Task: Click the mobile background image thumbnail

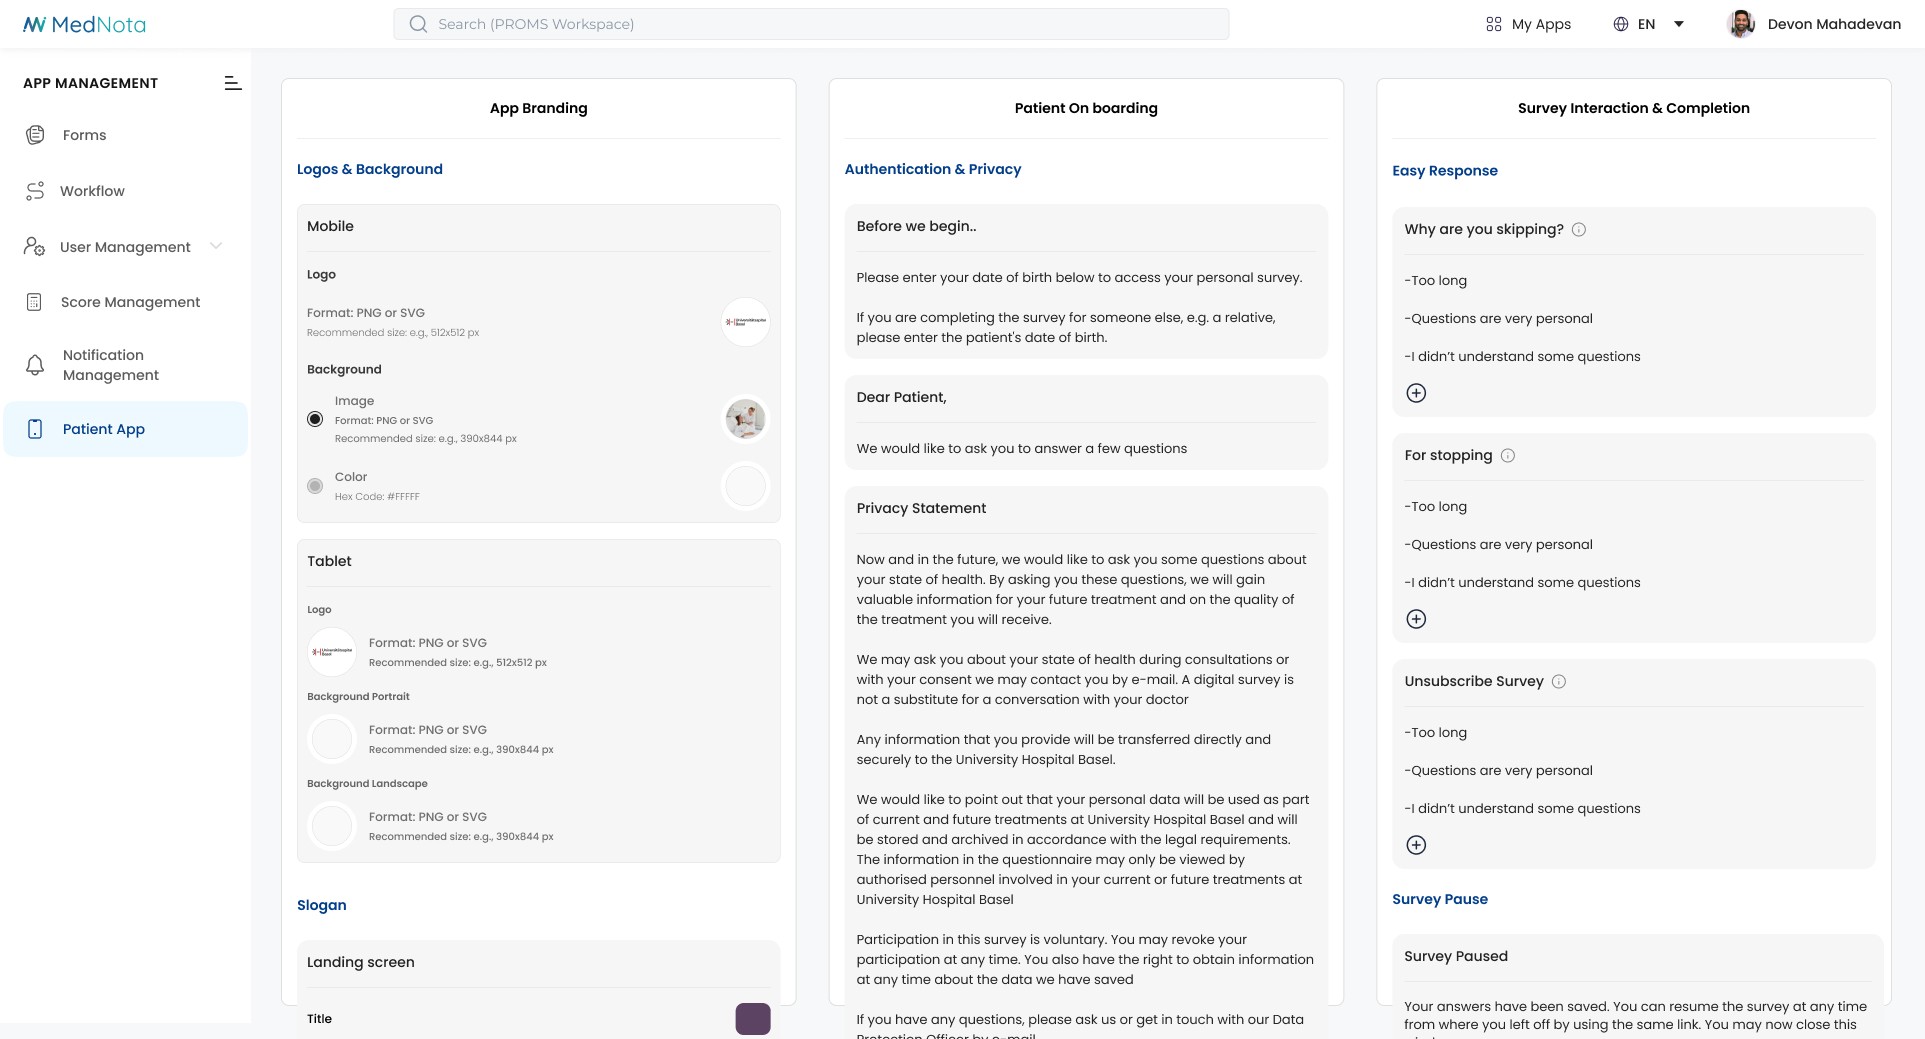Action: coord(746,419)
